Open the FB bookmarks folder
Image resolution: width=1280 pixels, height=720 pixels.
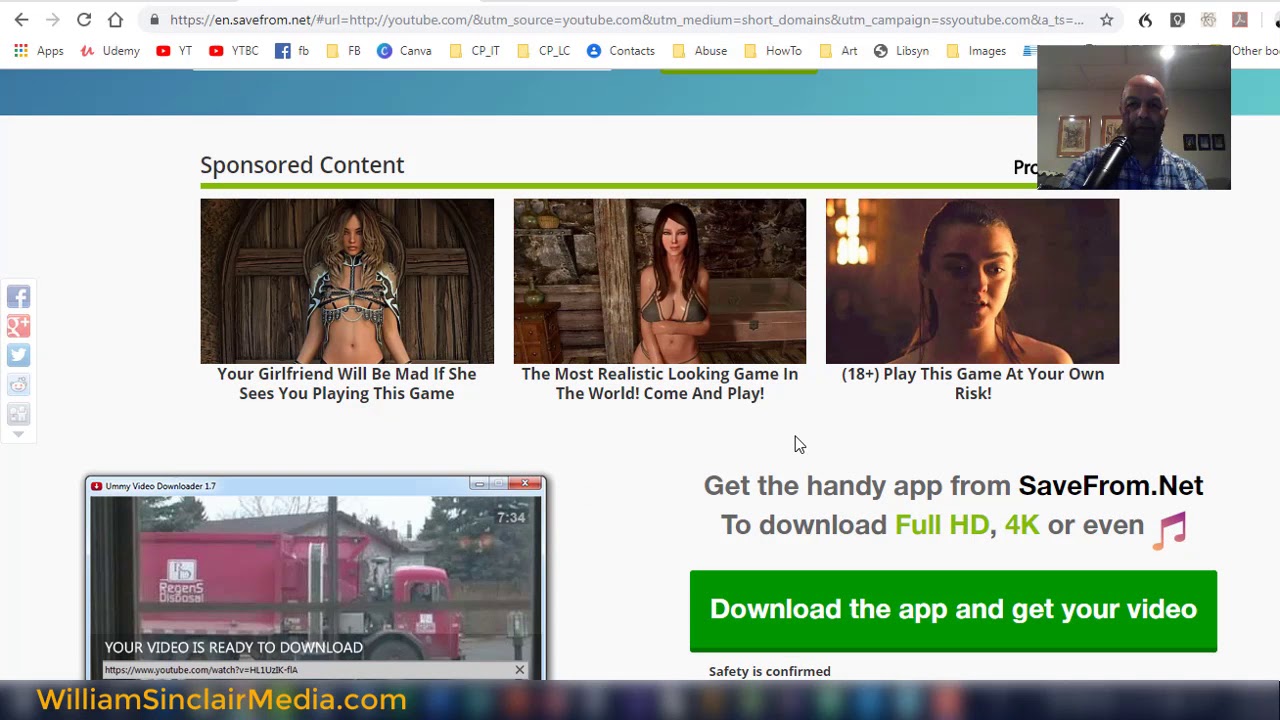pos(343,51)
